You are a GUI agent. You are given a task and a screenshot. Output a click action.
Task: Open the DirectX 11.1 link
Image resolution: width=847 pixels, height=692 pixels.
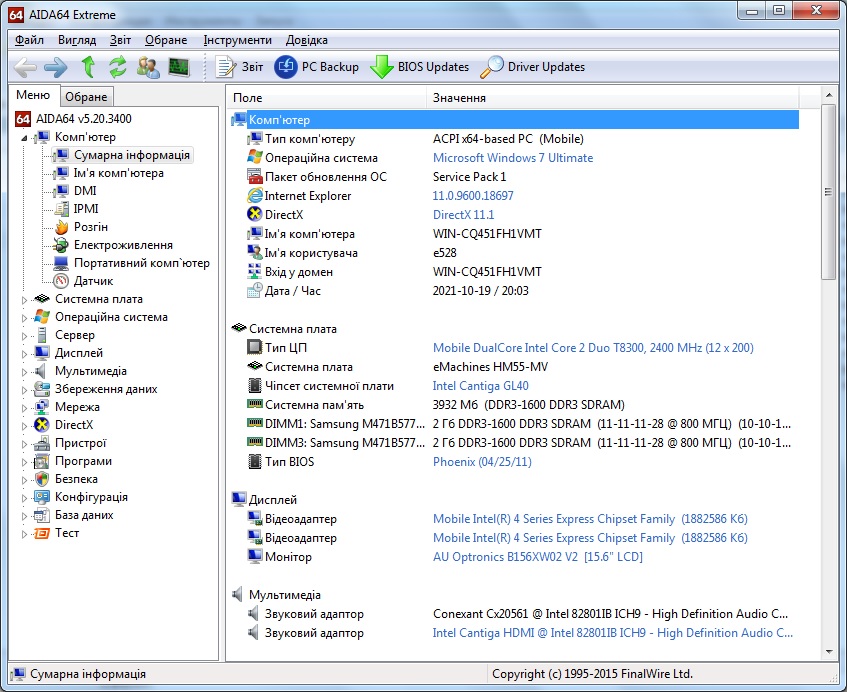pyautogui.click(x=463, y=214)
